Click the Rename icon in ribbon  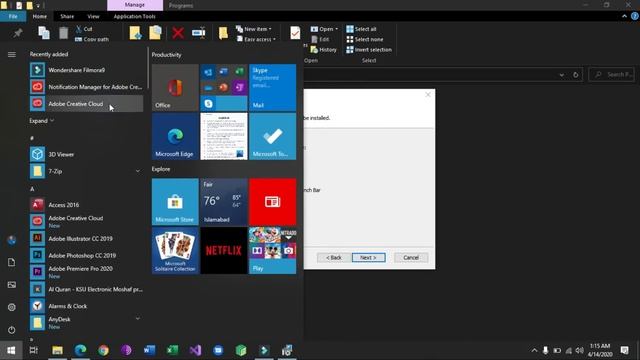pyautogui.click(x=199, y=33)
